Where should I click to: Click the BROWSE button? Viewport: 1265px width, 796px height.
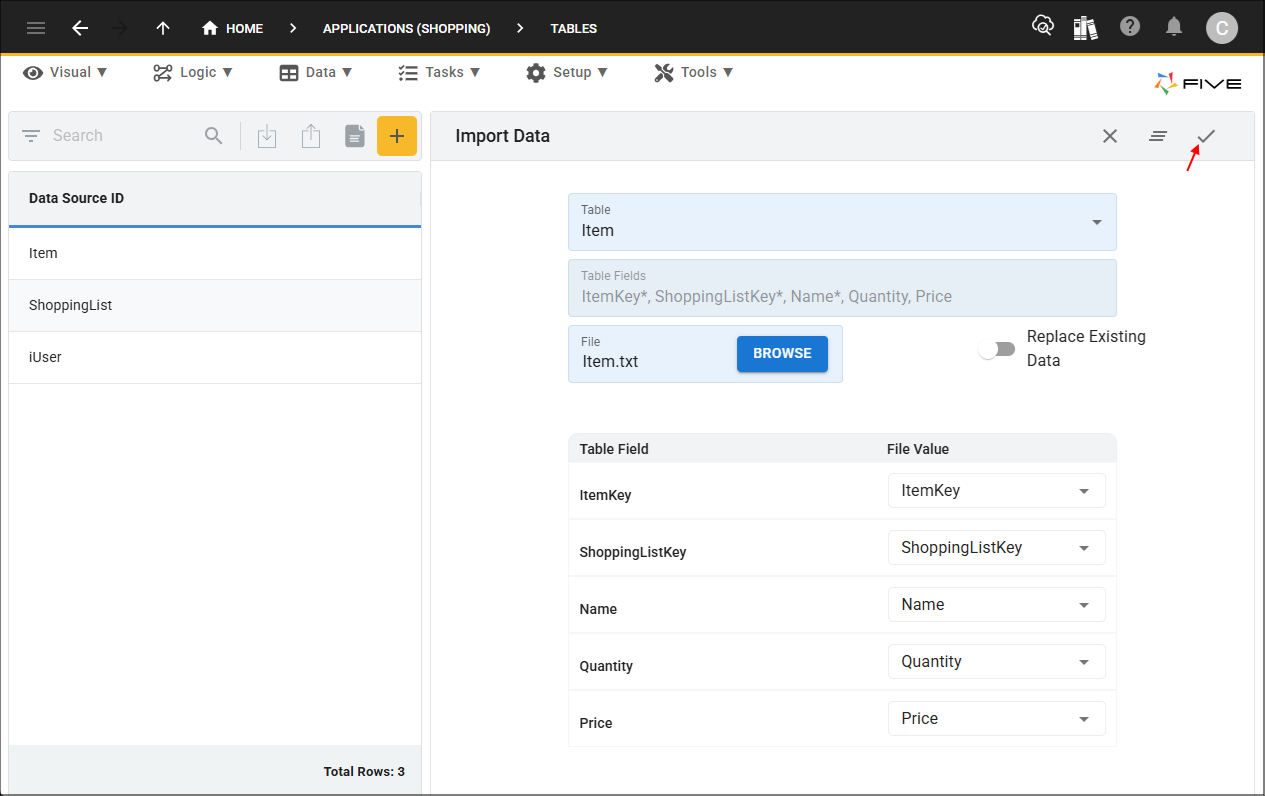tap(782, 354)
